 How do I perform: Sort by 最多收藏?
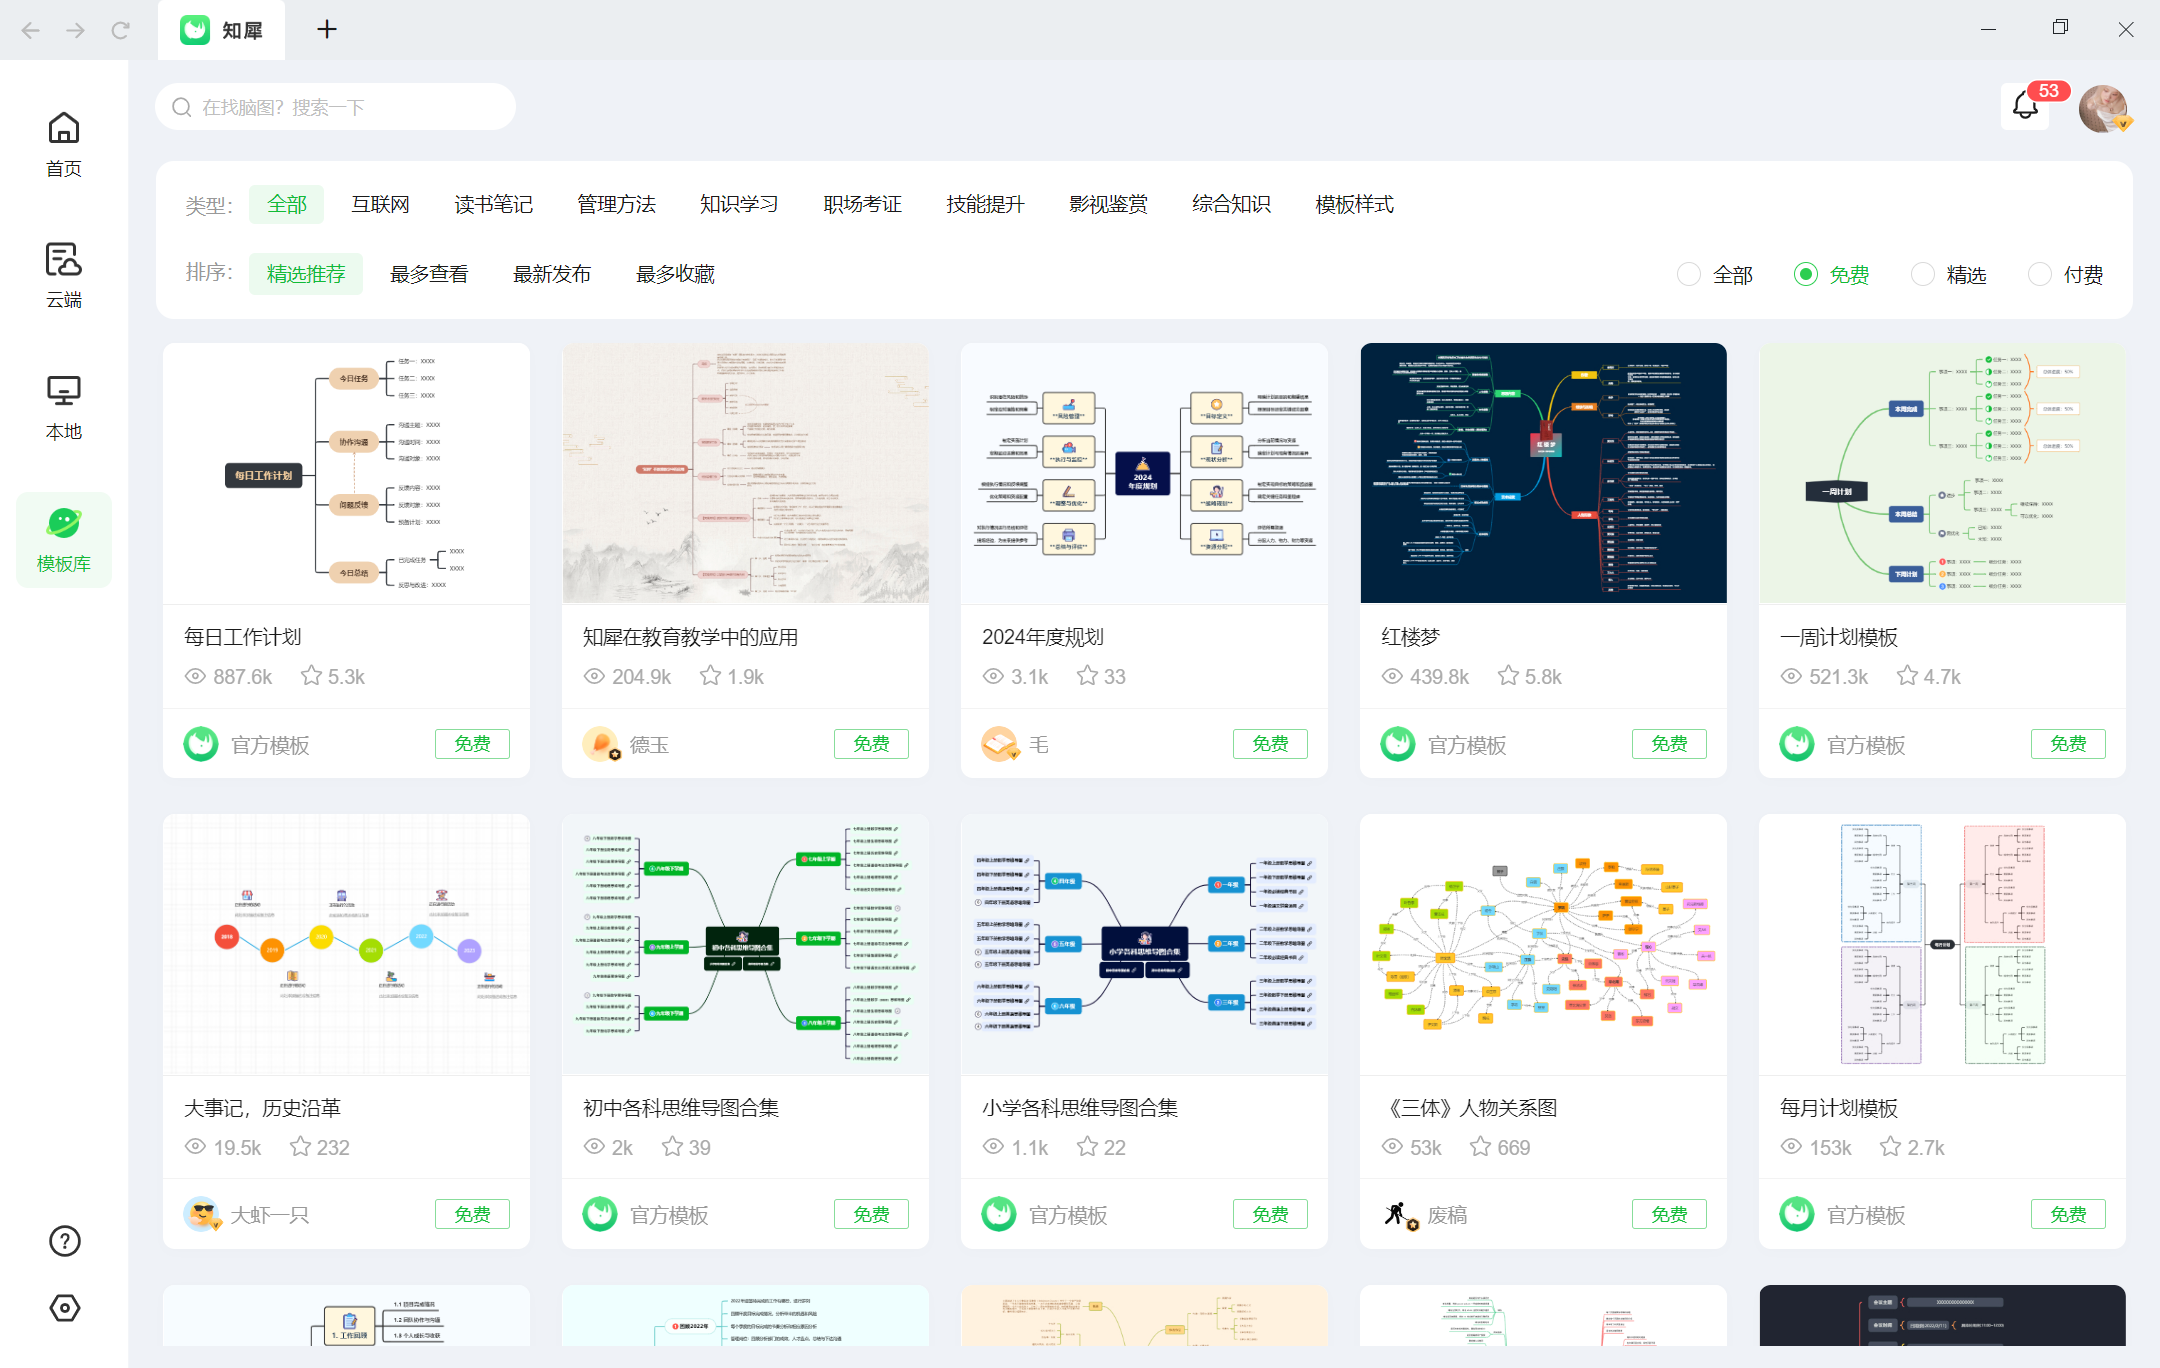pos(675,274)
